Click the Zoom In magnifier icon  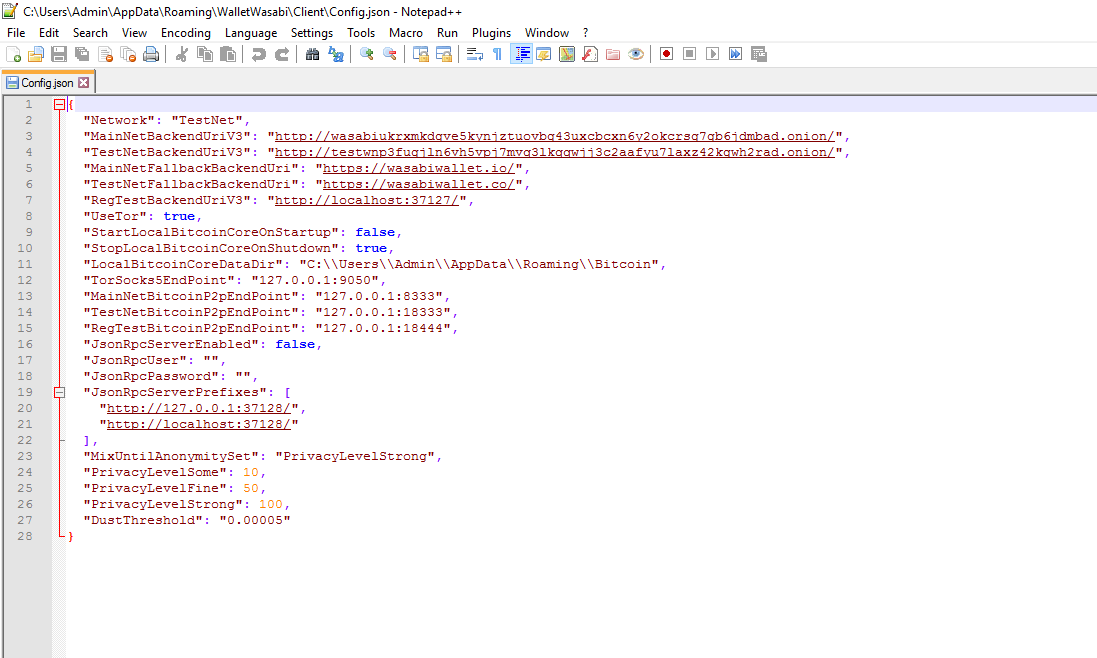[x=366, y=55]
